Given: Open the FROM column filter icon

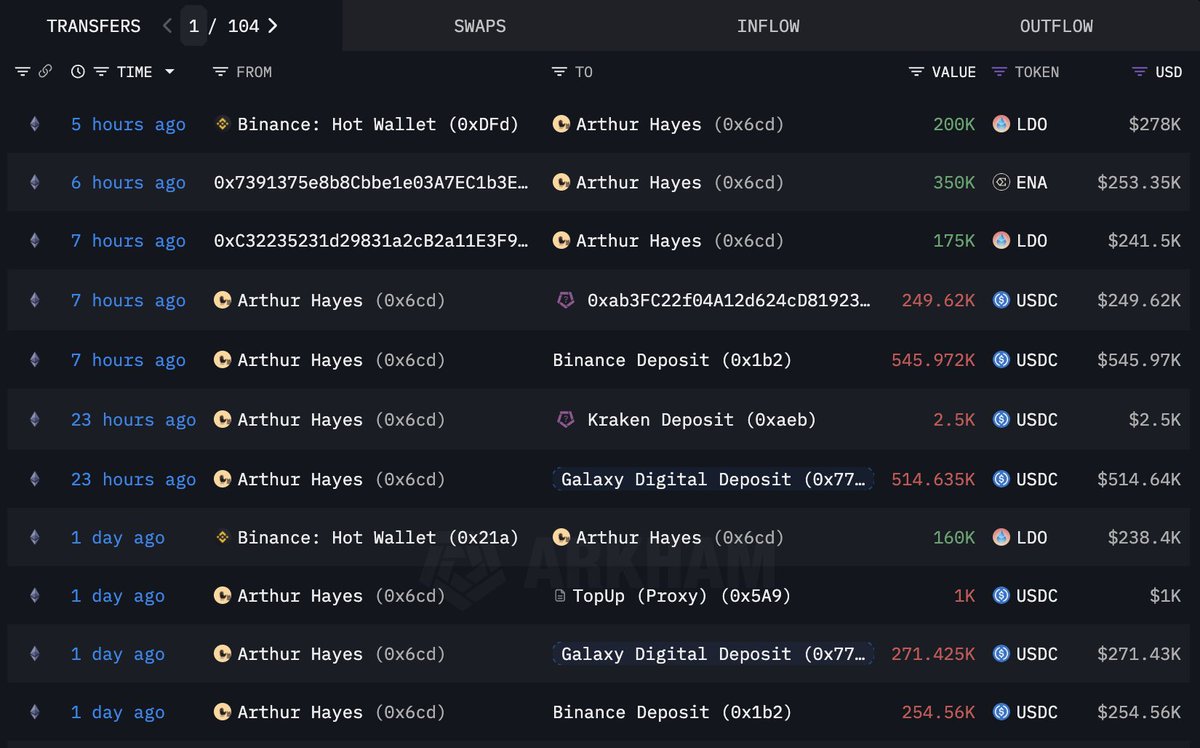Looking at the screenshot, I should [x=220, y=72].
